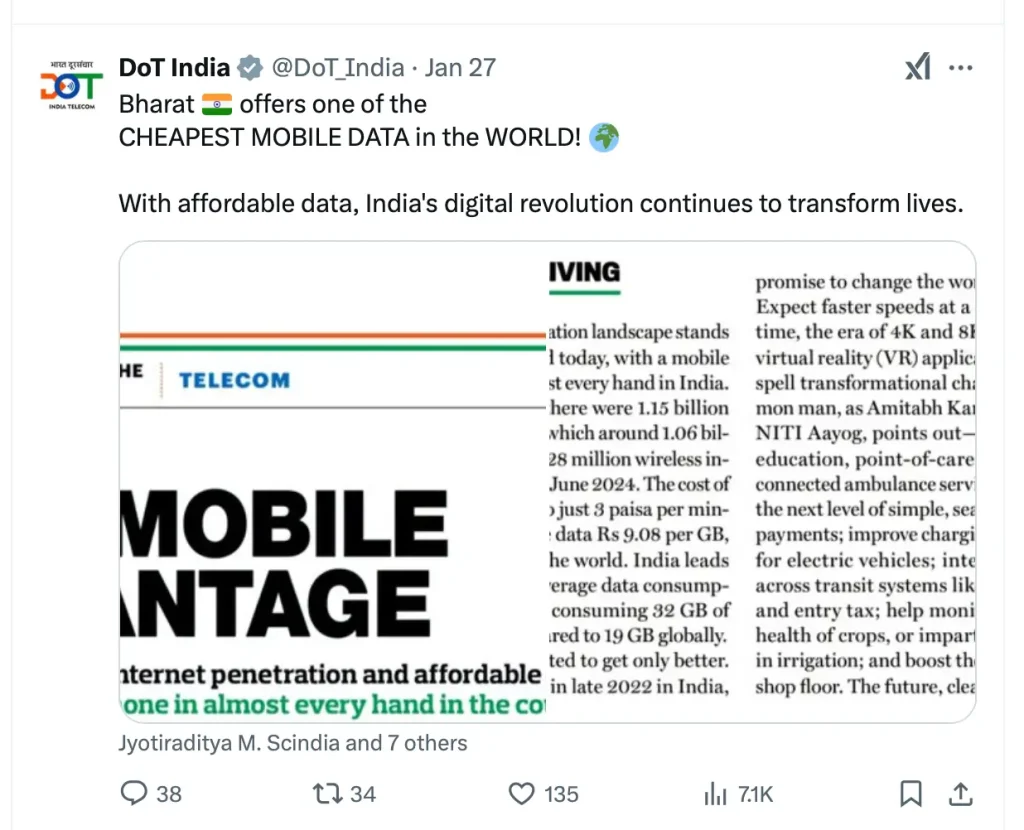Viewport: 1024px width, 830px height.
Task: Bookmark the post using the bookmark icon
Action: (910, 793)
